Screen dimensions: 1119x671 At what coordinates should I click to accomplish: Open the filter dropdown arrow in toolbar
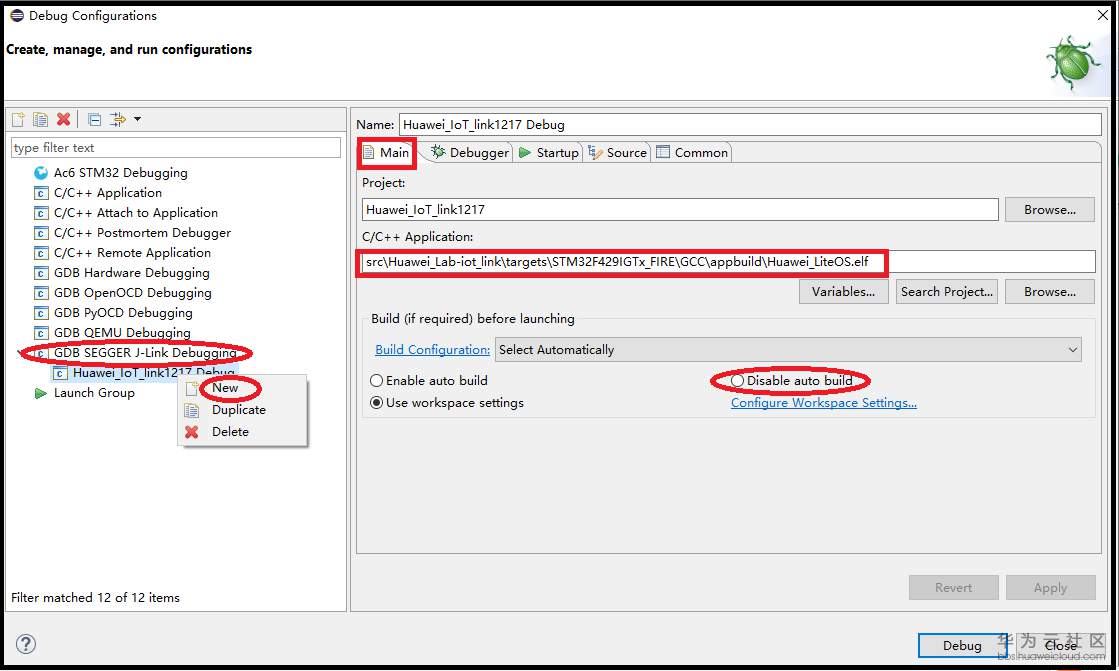pos(137,119)
